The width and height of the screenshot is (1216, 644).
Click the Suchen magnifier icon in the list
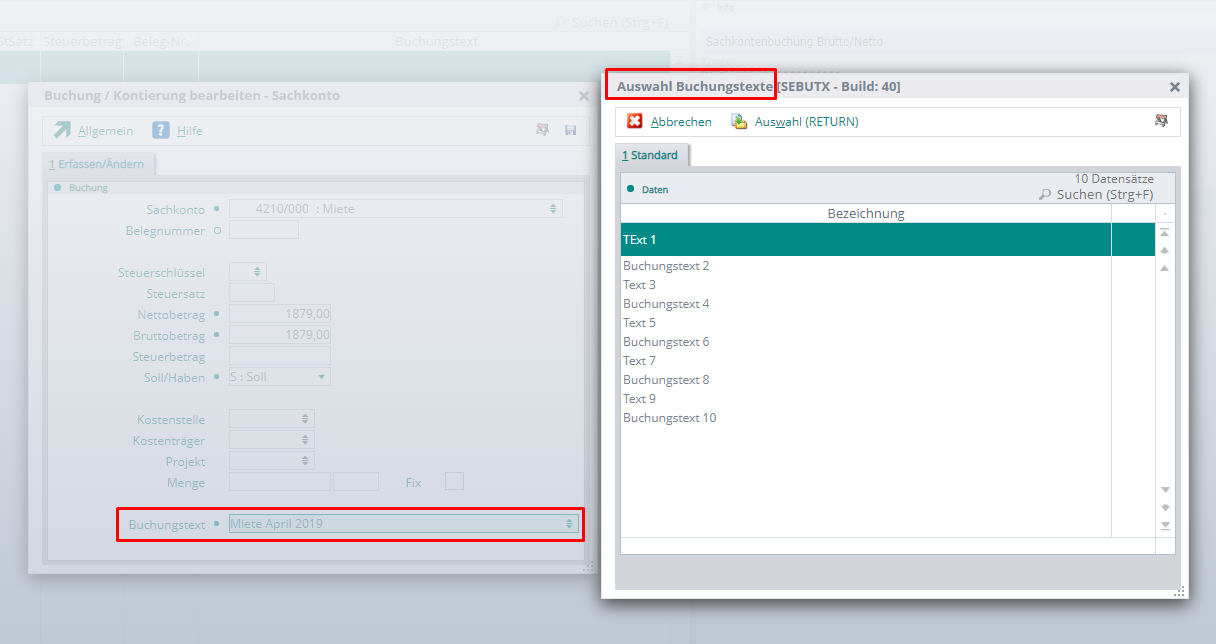click(x=1045, y=195)
